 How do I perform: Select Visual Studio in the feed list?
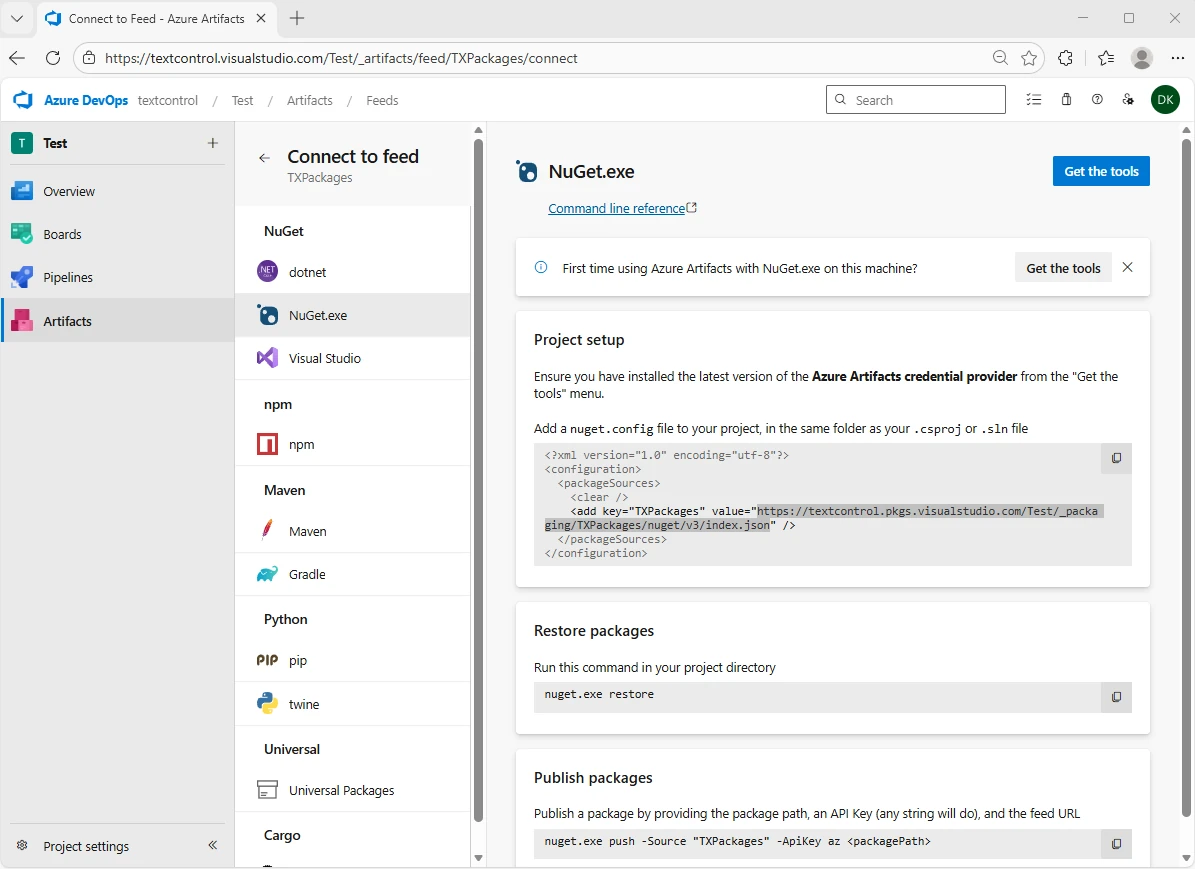point(324,358)
